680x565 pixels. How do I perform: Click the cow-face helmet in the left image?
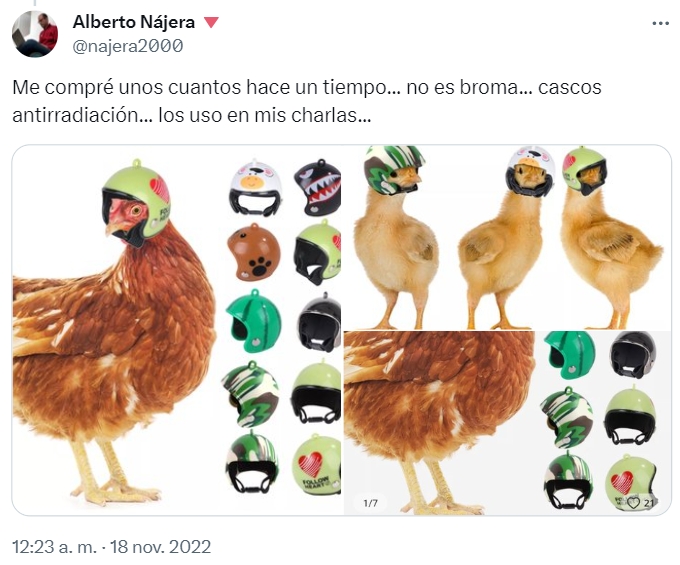(x=255, y=188)
